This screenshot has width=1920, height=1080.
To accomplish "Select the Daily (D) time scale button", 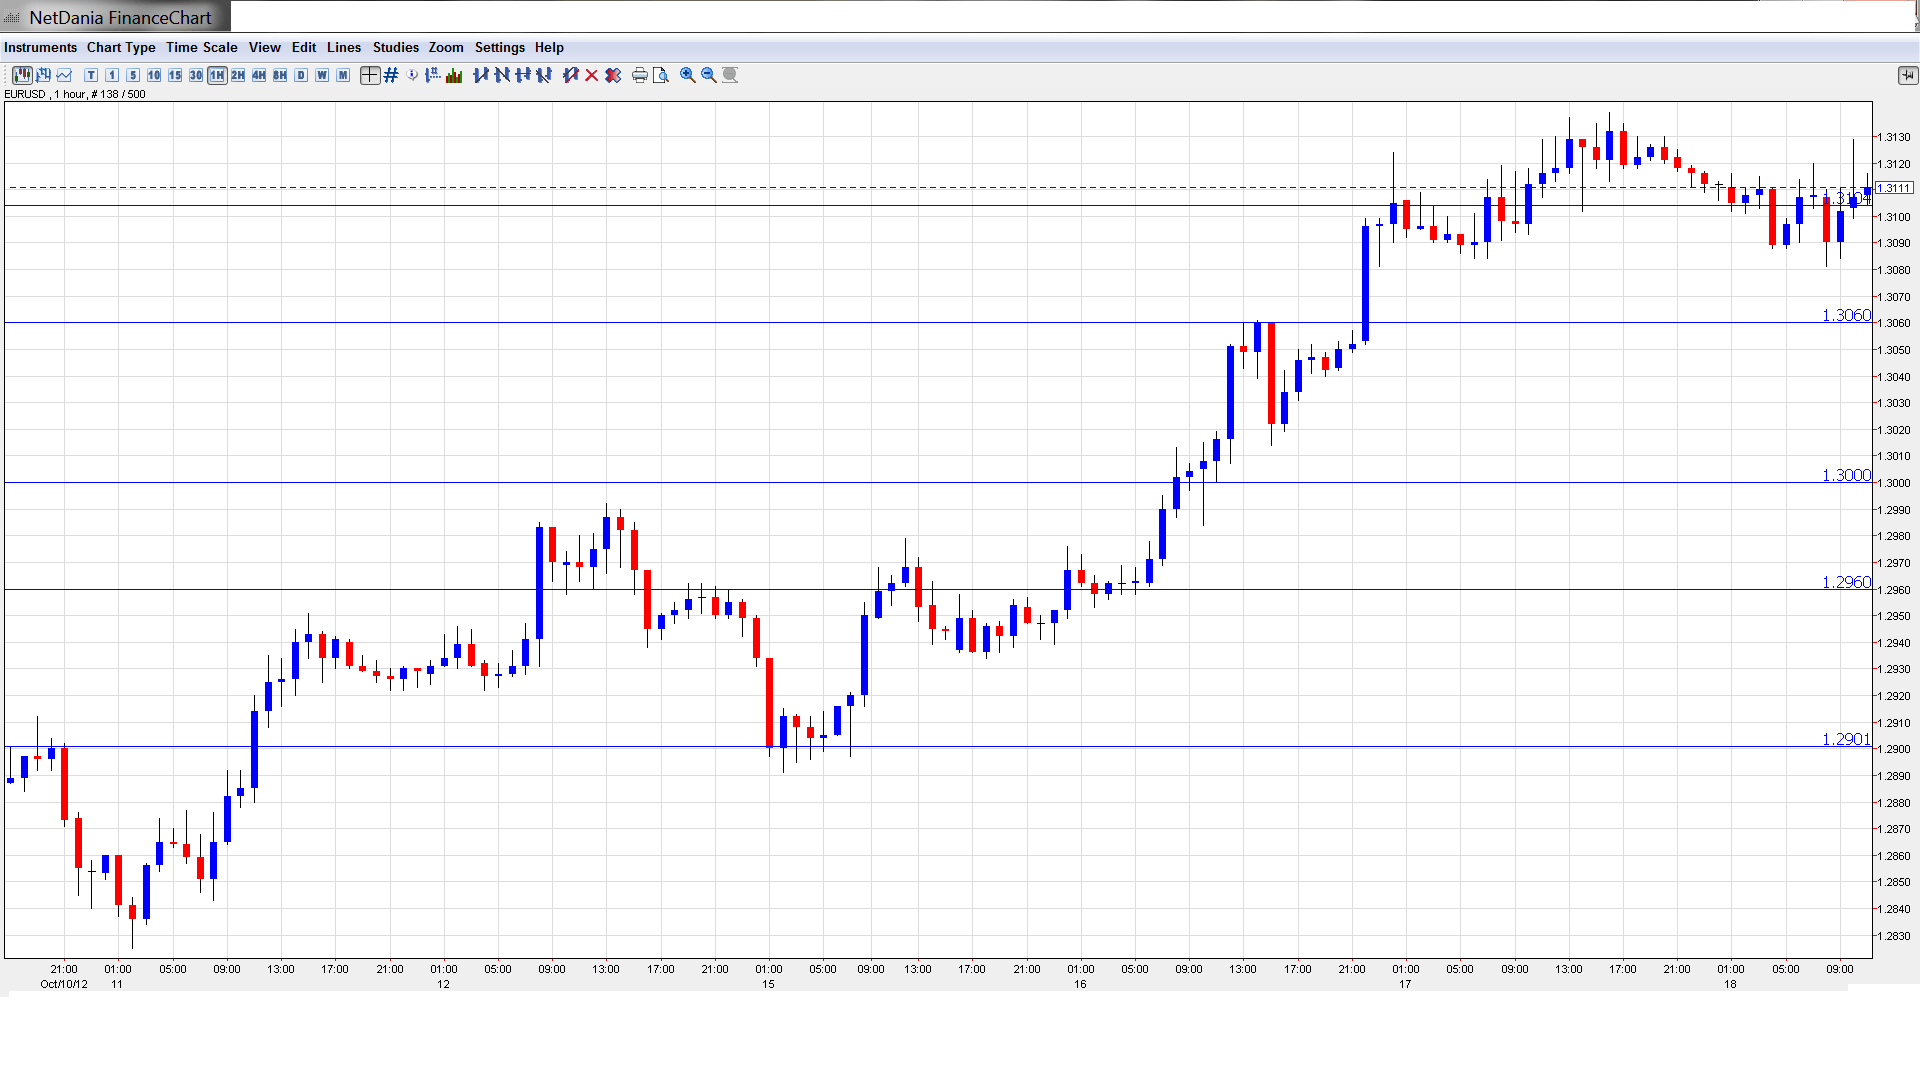I will point(301,75).
